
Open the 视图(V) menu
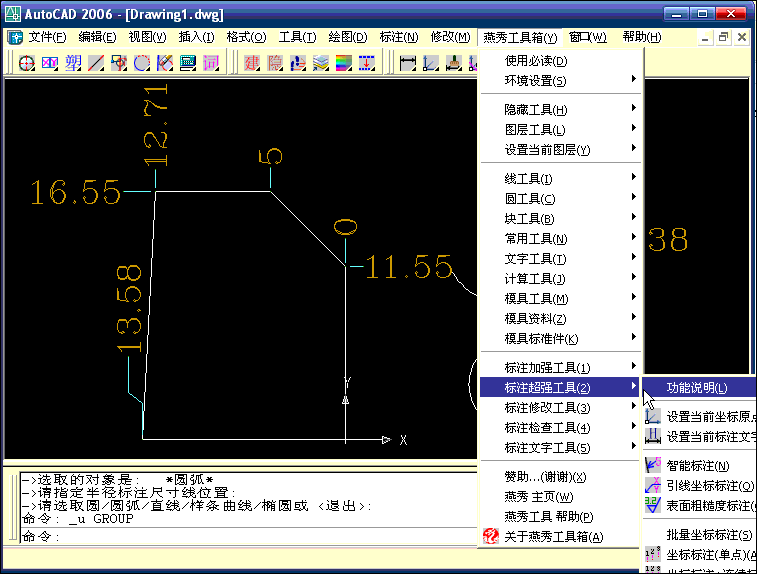click(147, 37)
